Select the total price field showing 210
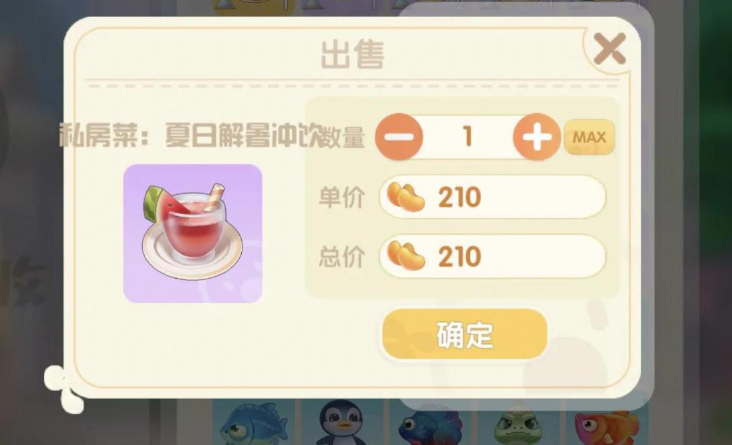Screen dimensions: 732x445 (x=493, y=256)
